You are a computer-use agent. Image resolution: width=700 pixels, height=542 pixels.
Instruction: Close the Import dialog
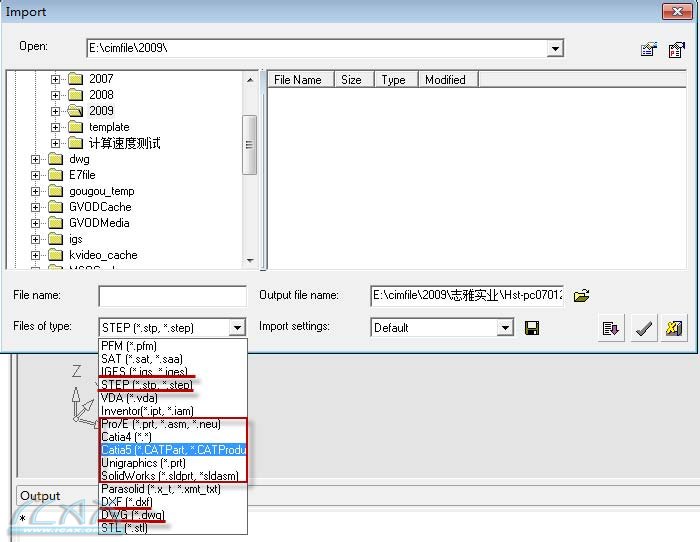pos(677,12)
